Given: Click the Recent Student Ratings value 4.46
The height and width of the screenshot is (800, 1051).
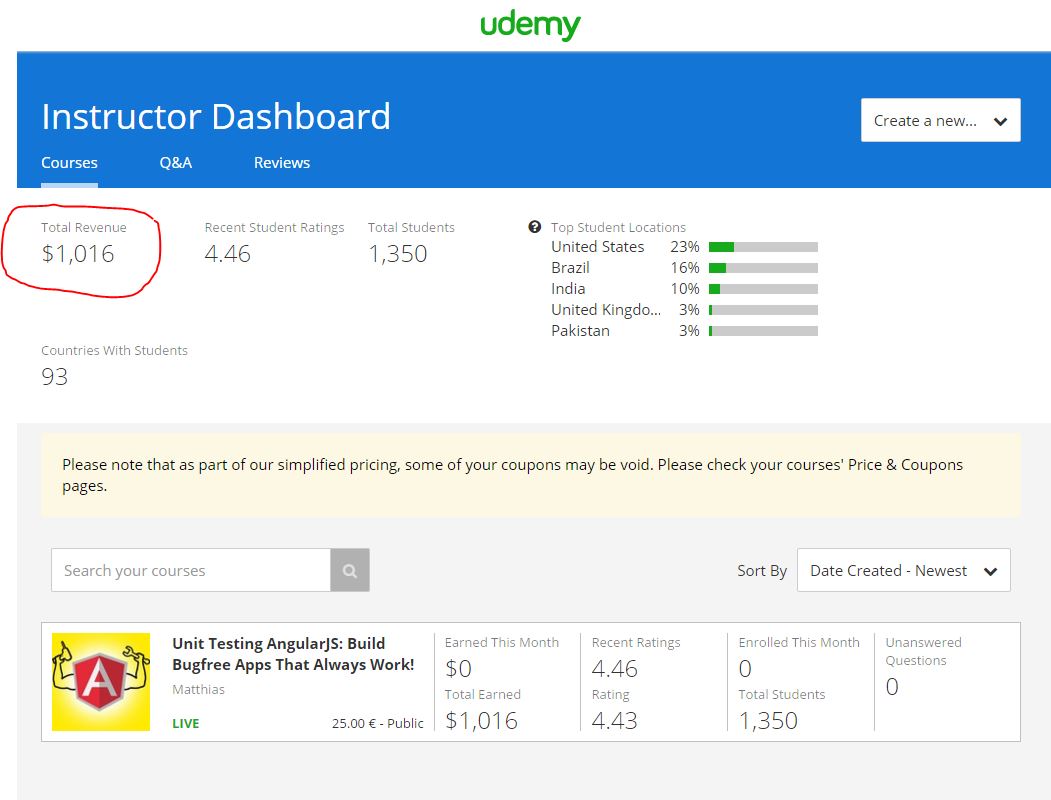Looking at the screenshot, I should coord(227,254).
